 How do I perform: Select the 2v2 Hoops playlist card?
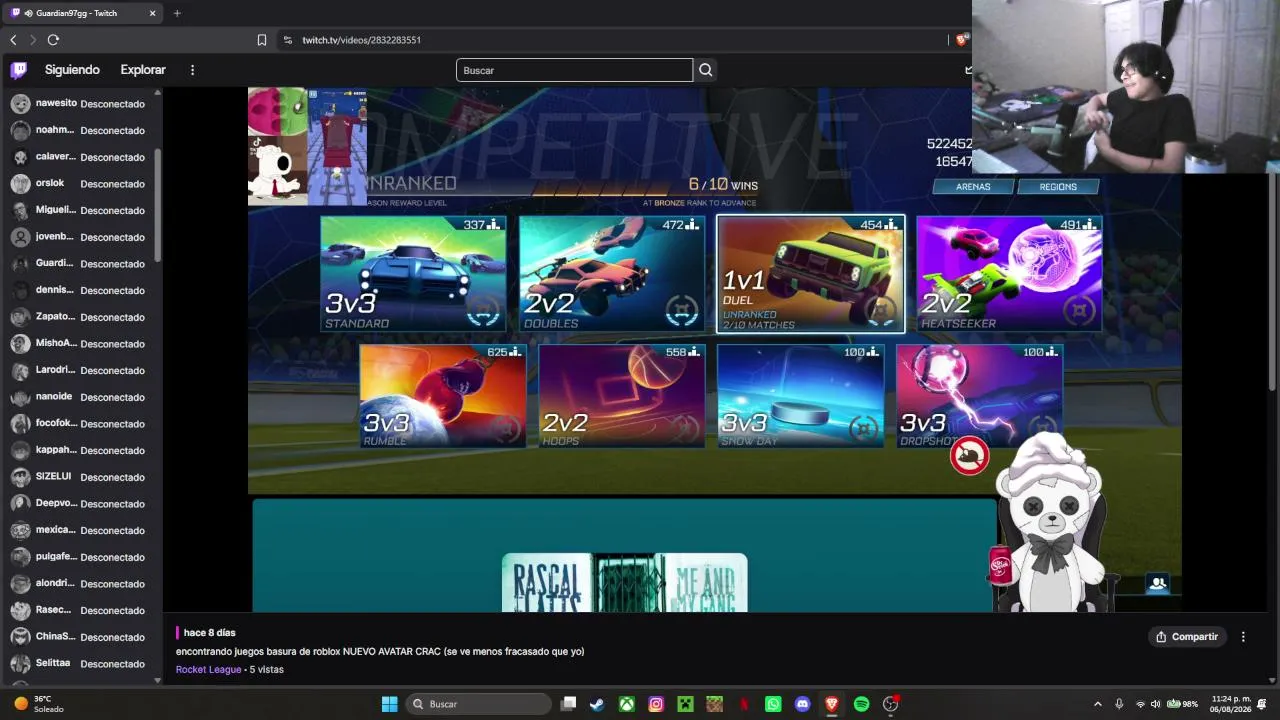click(622, 396)
